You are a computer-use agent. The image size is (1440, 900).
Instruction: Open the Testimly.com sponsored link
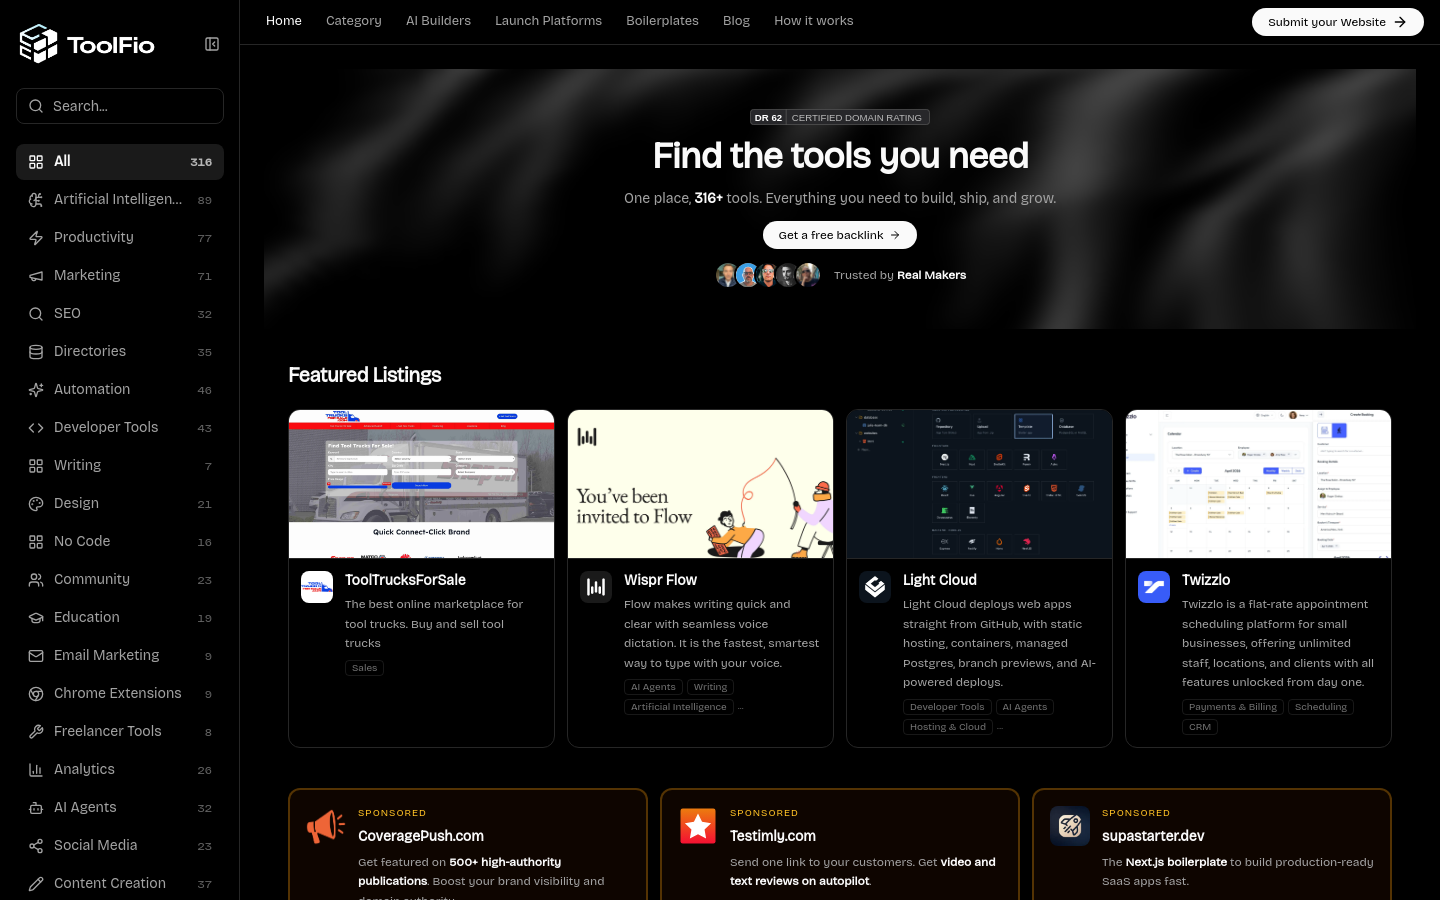(x=773, y=836)
